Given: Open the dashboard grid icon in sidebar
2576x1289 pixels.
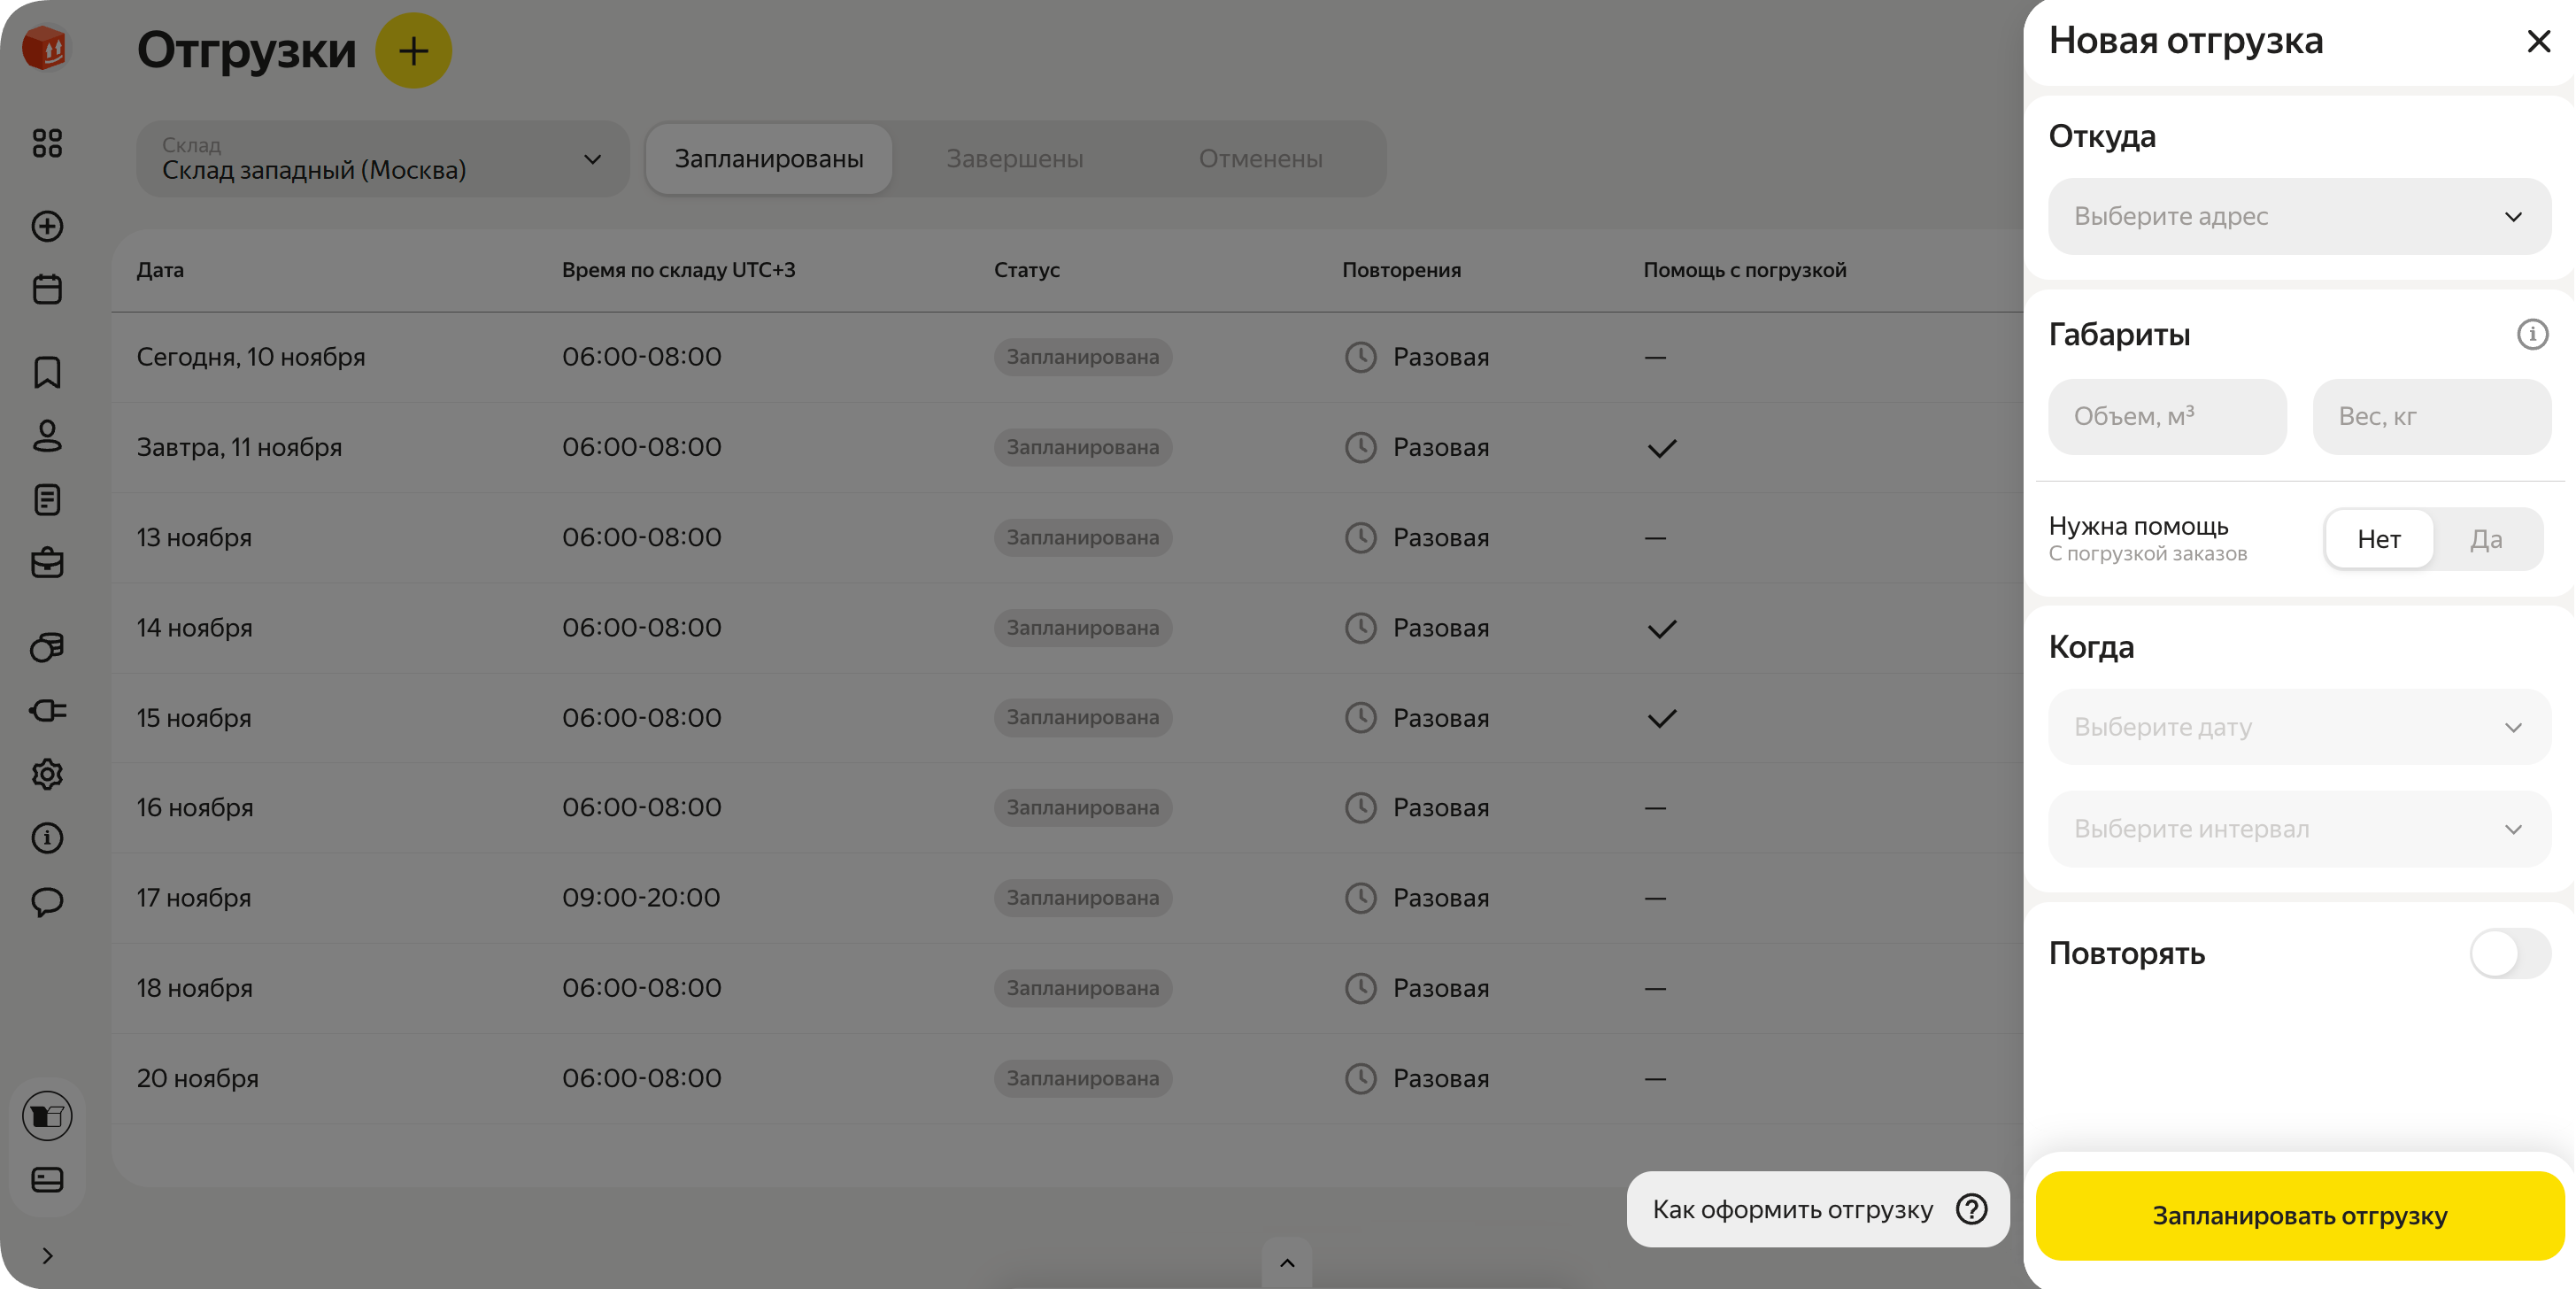Looking at the screenshot, I should click(47, 143).
